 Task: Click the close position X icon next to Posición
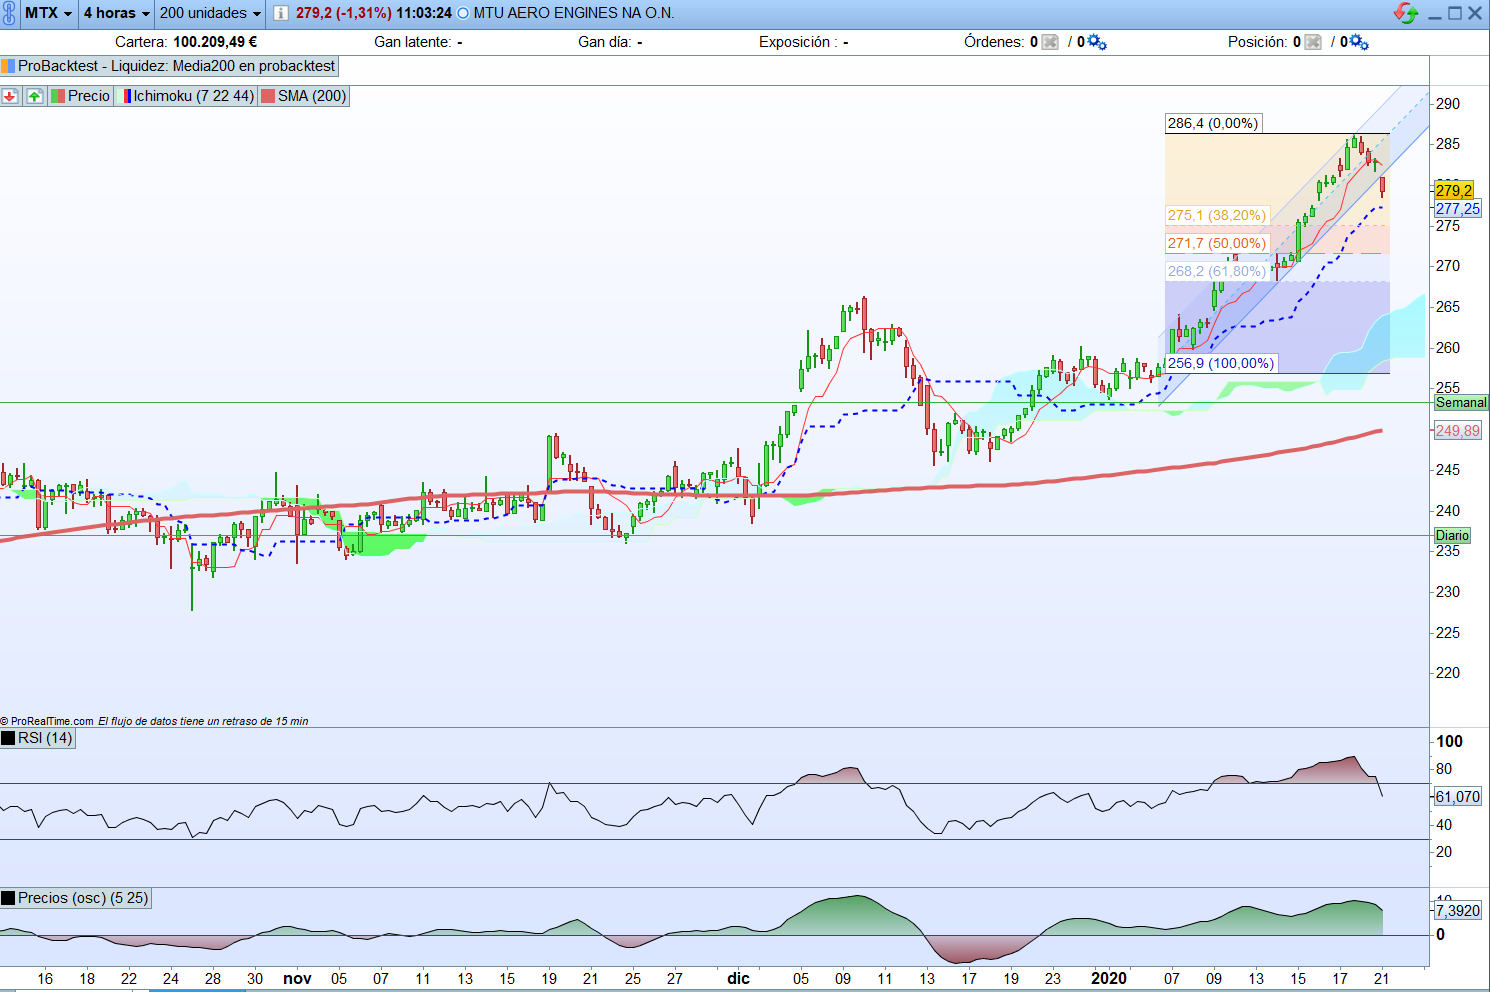click(x=1313, y=42)
